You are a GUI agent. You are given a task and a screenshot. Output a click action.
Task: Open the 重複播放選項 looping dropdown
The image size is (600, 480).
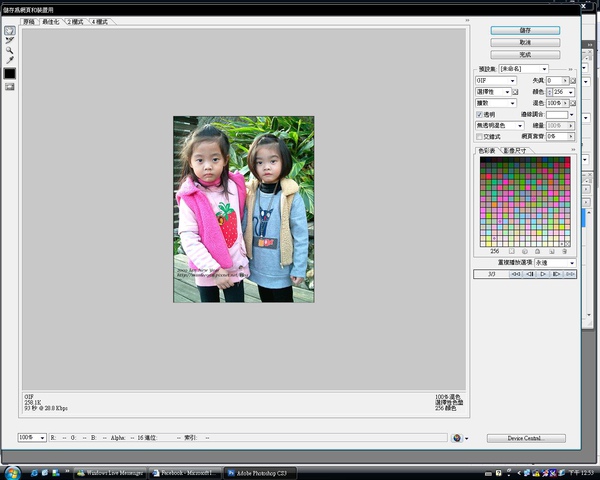point(555,263)
